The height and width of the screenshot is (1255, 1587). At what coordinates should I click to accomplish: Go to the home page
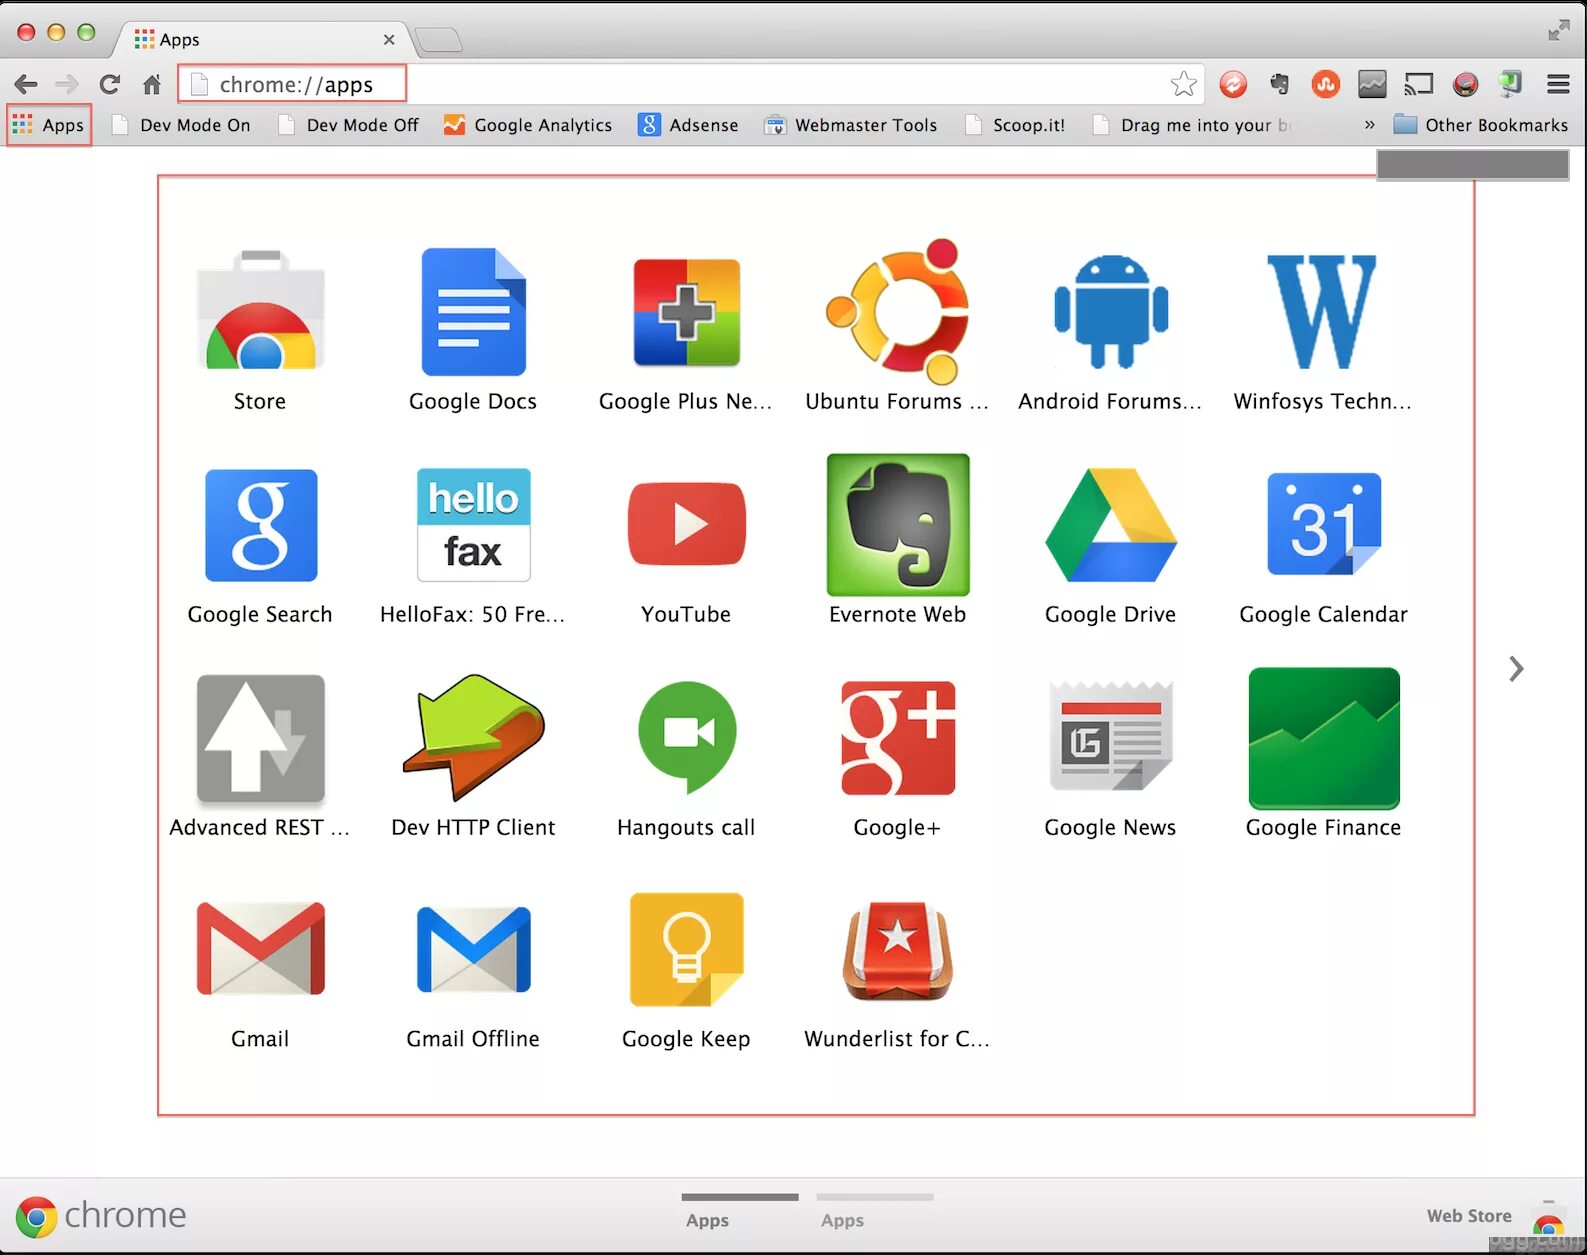[x=152, y=85]
